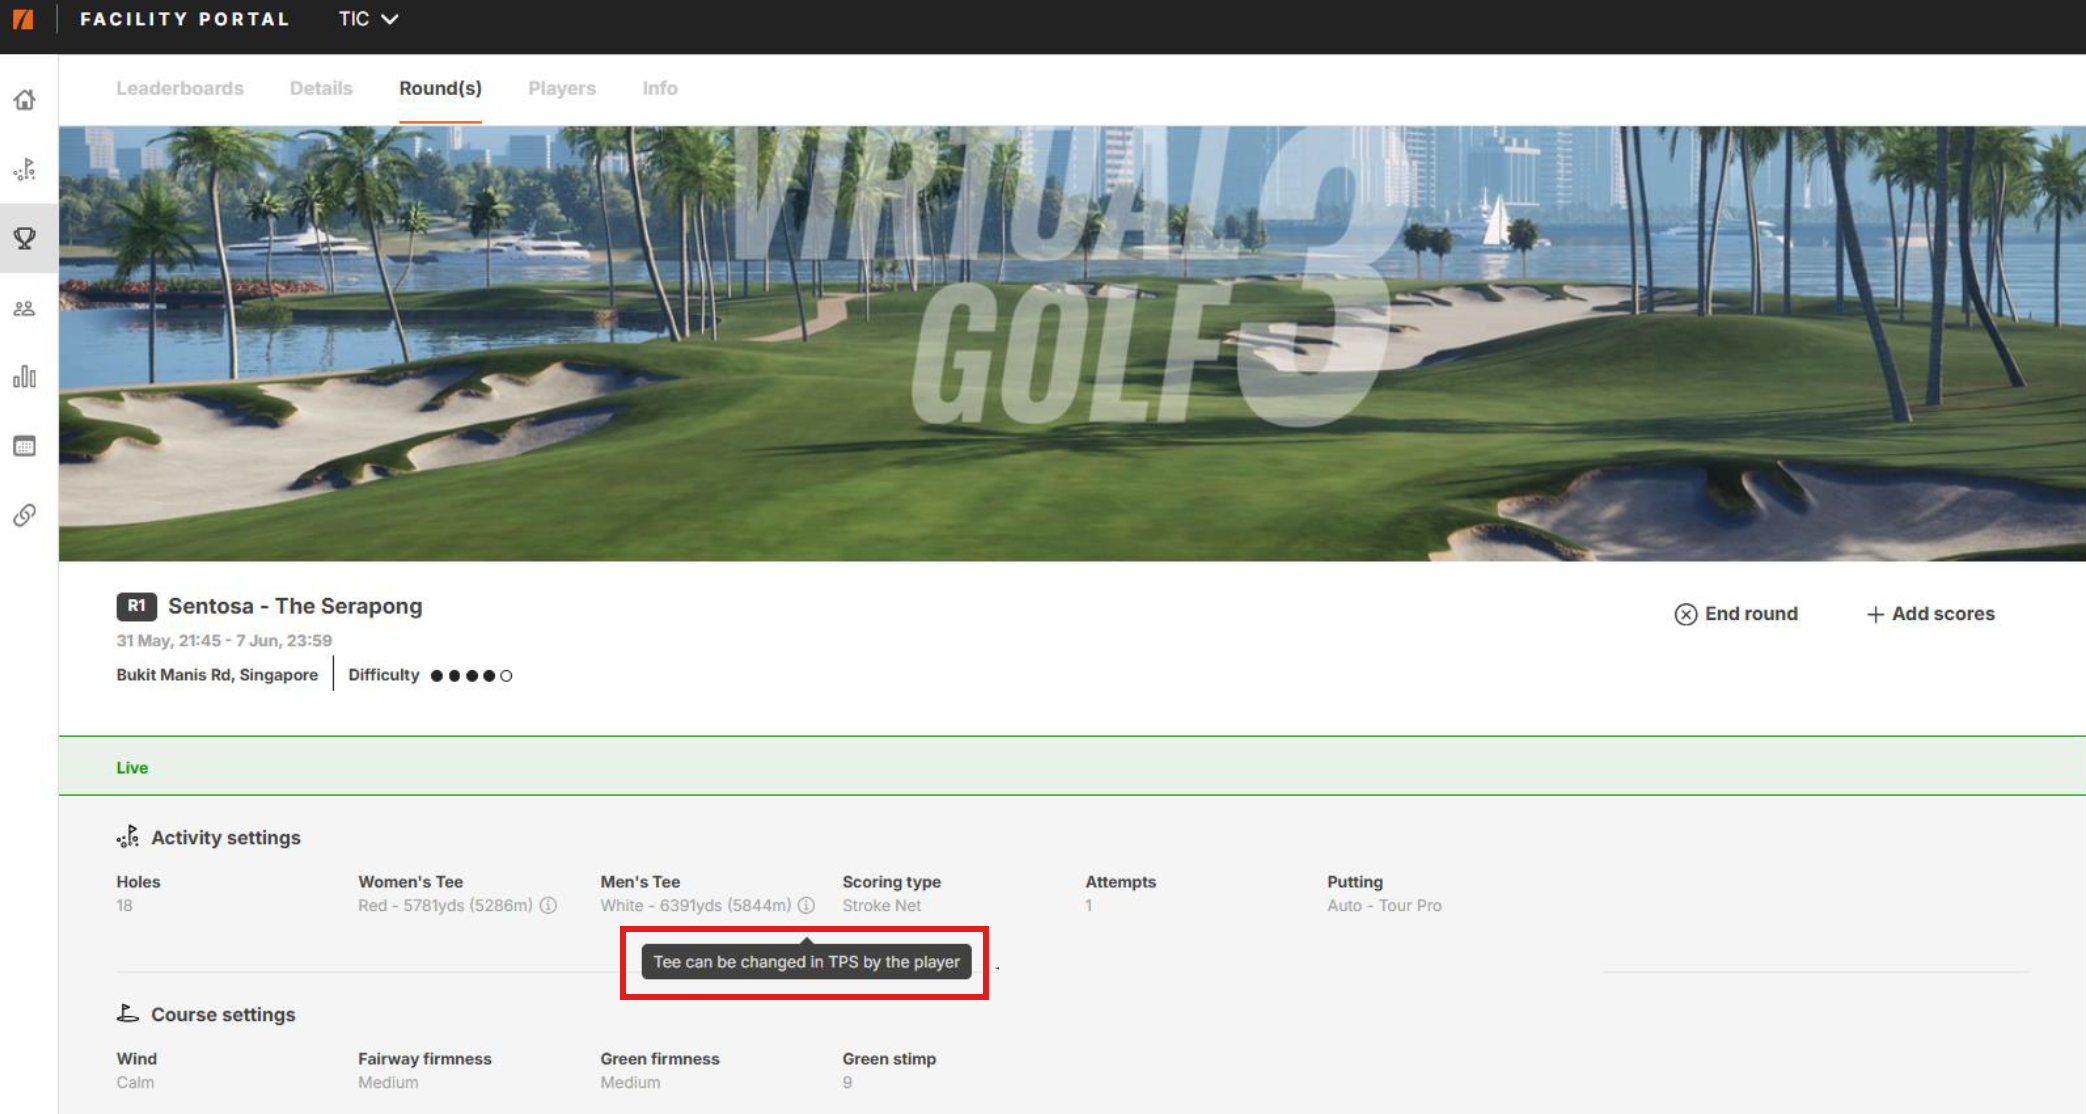Click the Red - 5781yds women's tee value
Screen dimensions: 2086x1114
(x=445, y=905)
